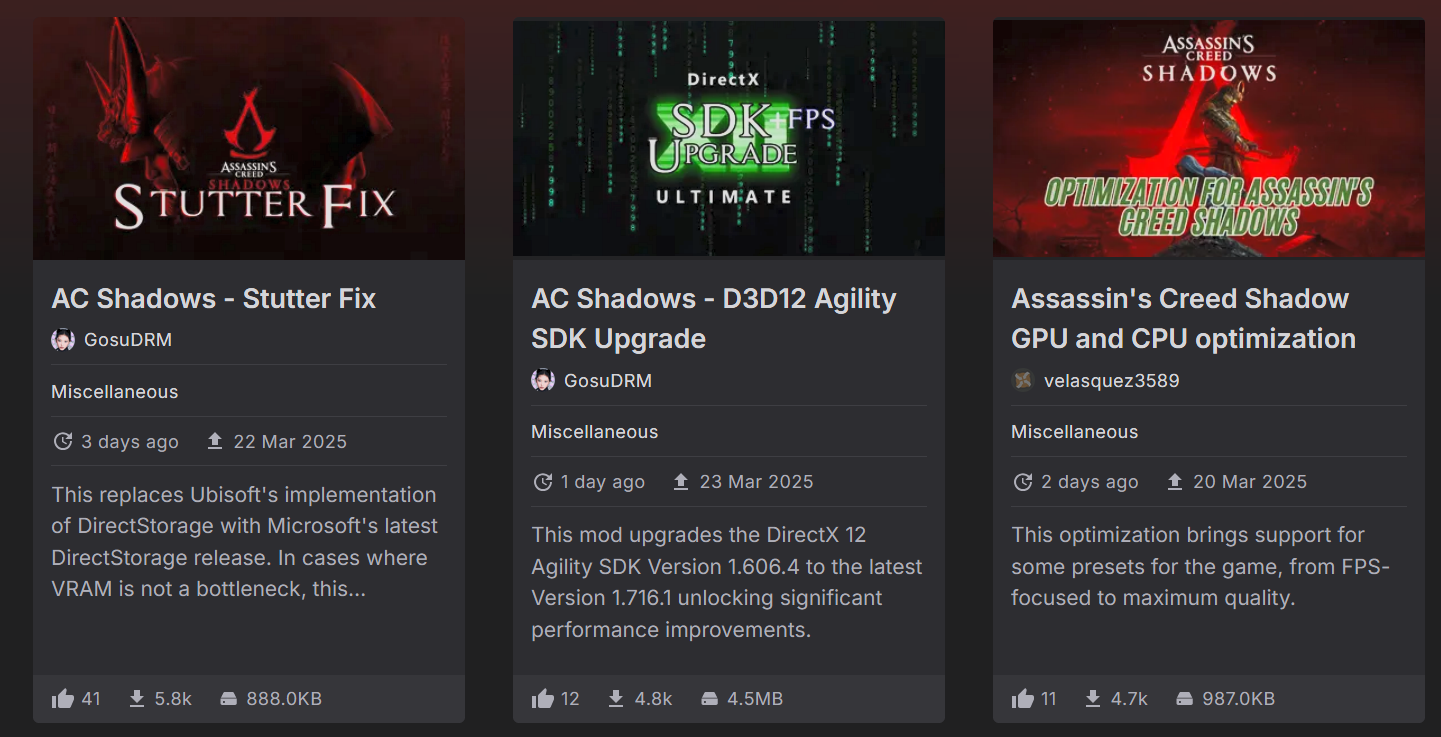The width and height of the screenshot is (1441, 737).
Task: Select the Miscellaneous category on the GPU and CPU optimization card
Action: (x=1075, y=432)
